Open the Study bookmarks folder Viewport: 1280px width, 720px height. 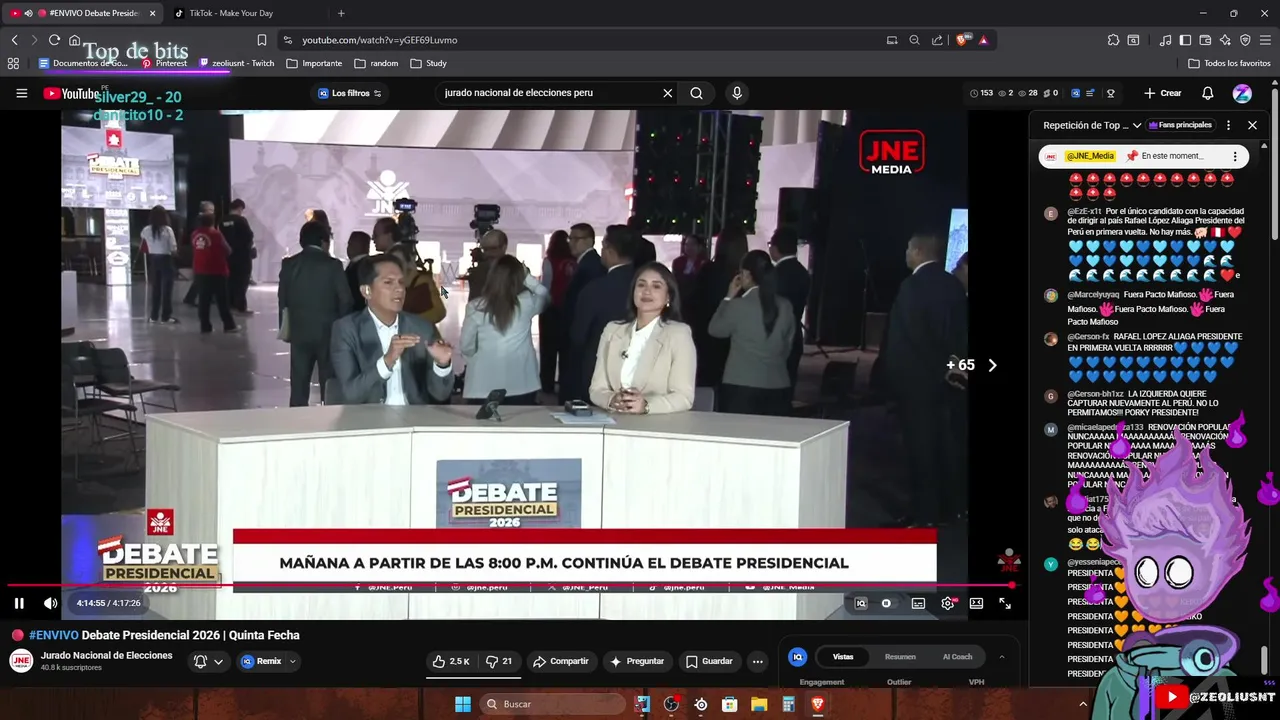tap(429, 63)
